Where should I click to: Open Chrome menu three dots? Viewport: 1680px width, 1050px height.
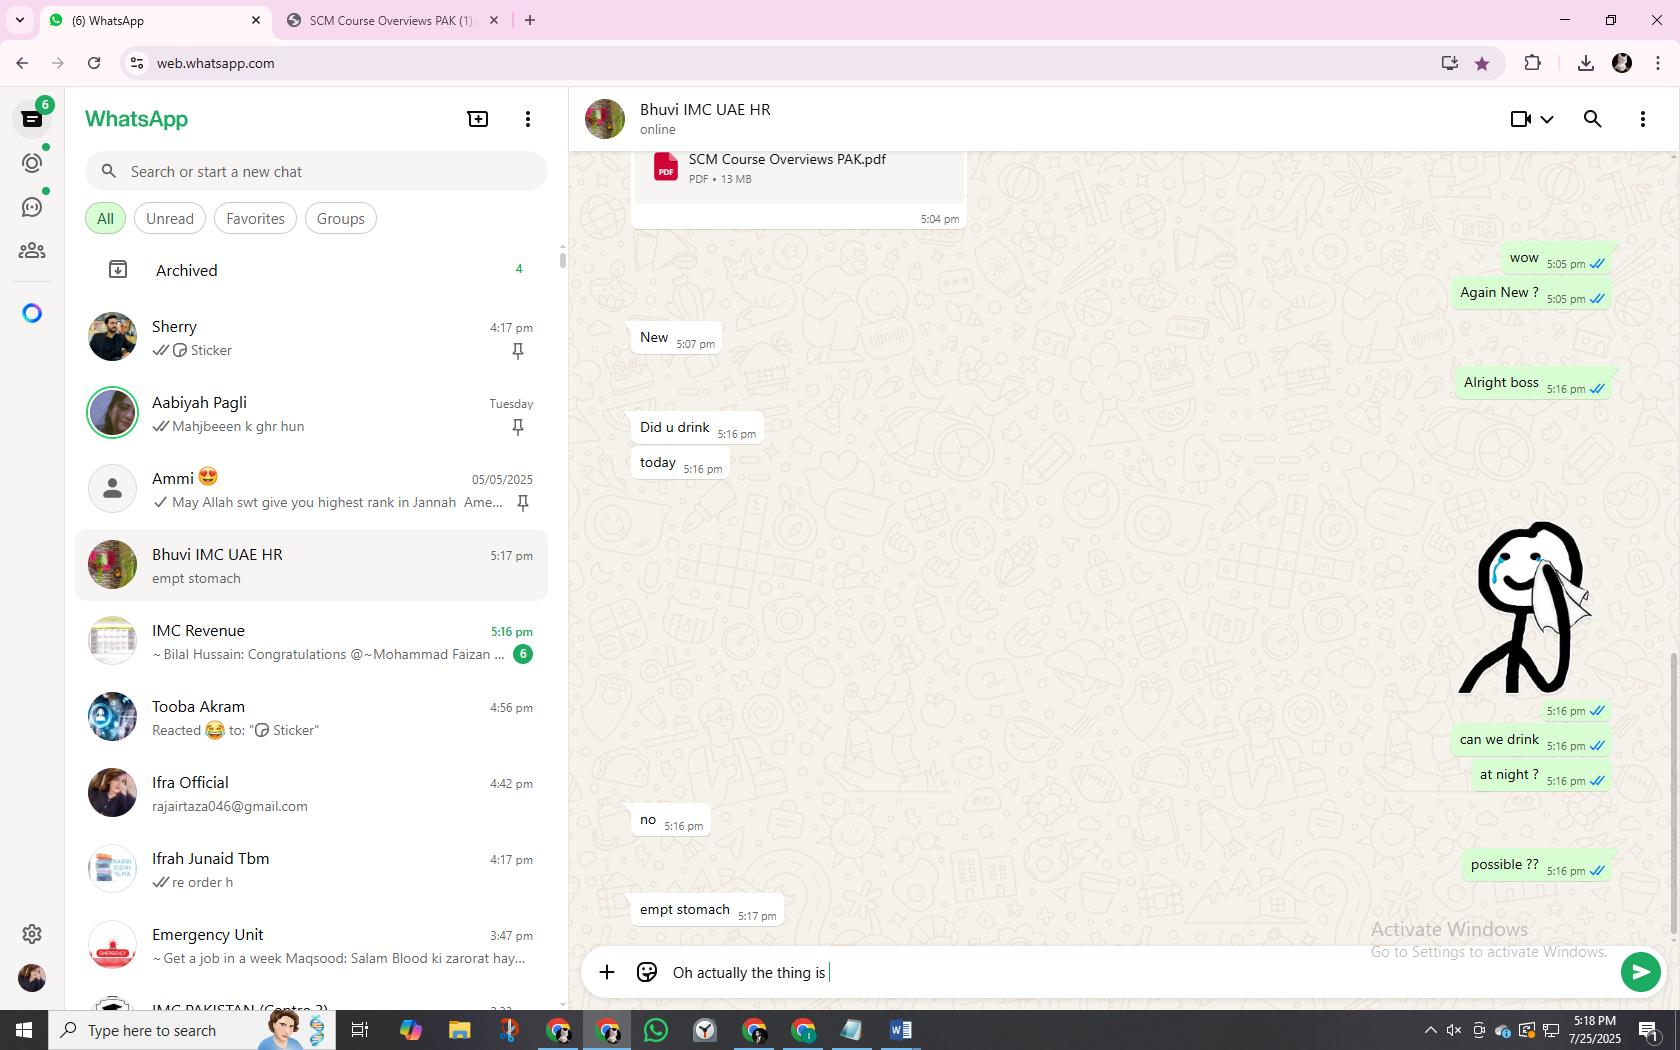(x=1658, y=63)
